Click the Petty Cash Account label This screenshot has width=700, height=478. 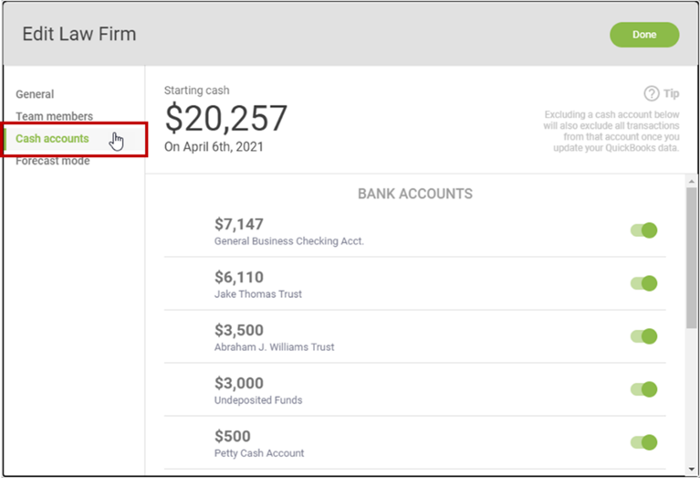pos(259,453)
